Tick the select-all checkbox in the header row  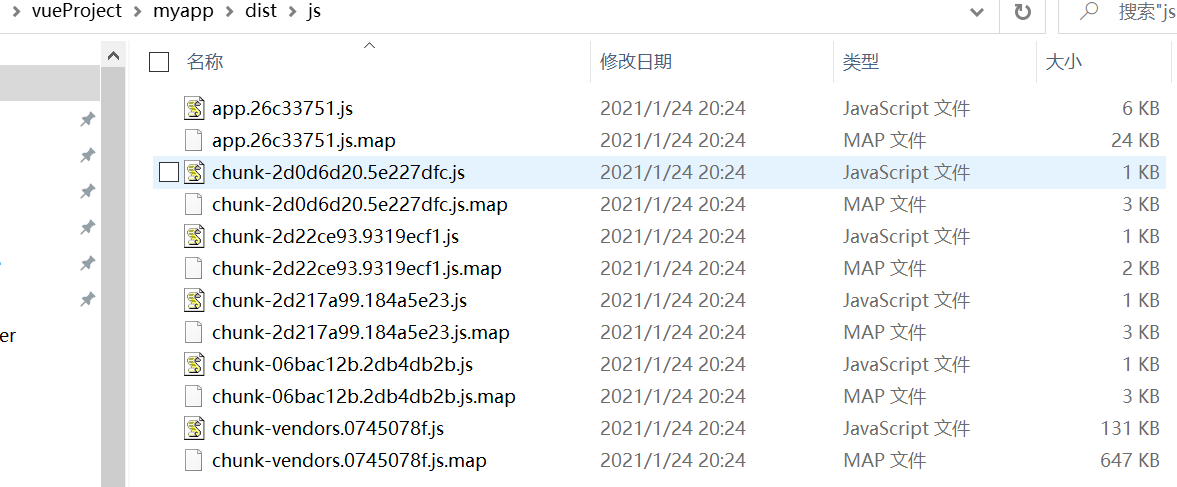pyautogui.click(x=159, y=62)
